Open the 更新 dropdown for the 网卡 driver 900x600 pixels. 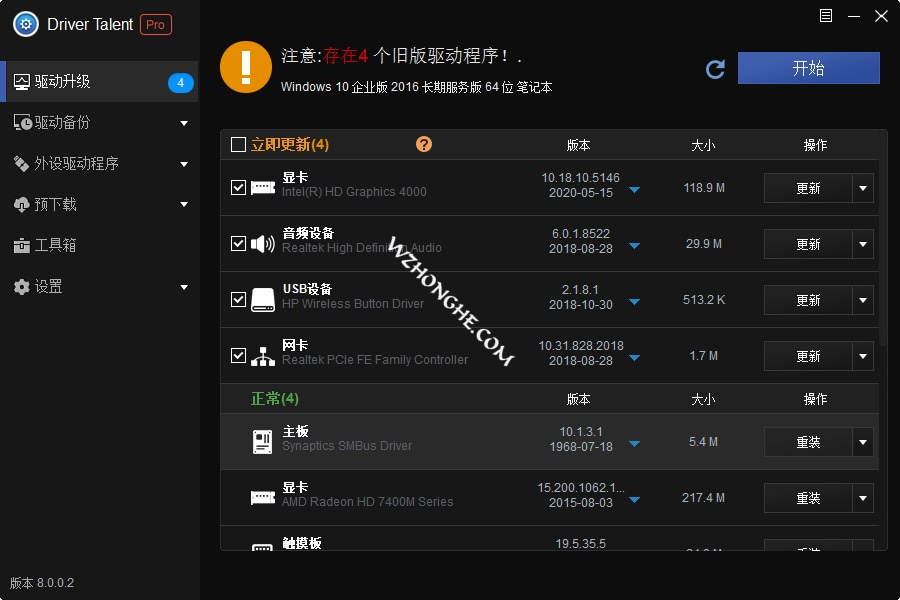pos(862,356)
